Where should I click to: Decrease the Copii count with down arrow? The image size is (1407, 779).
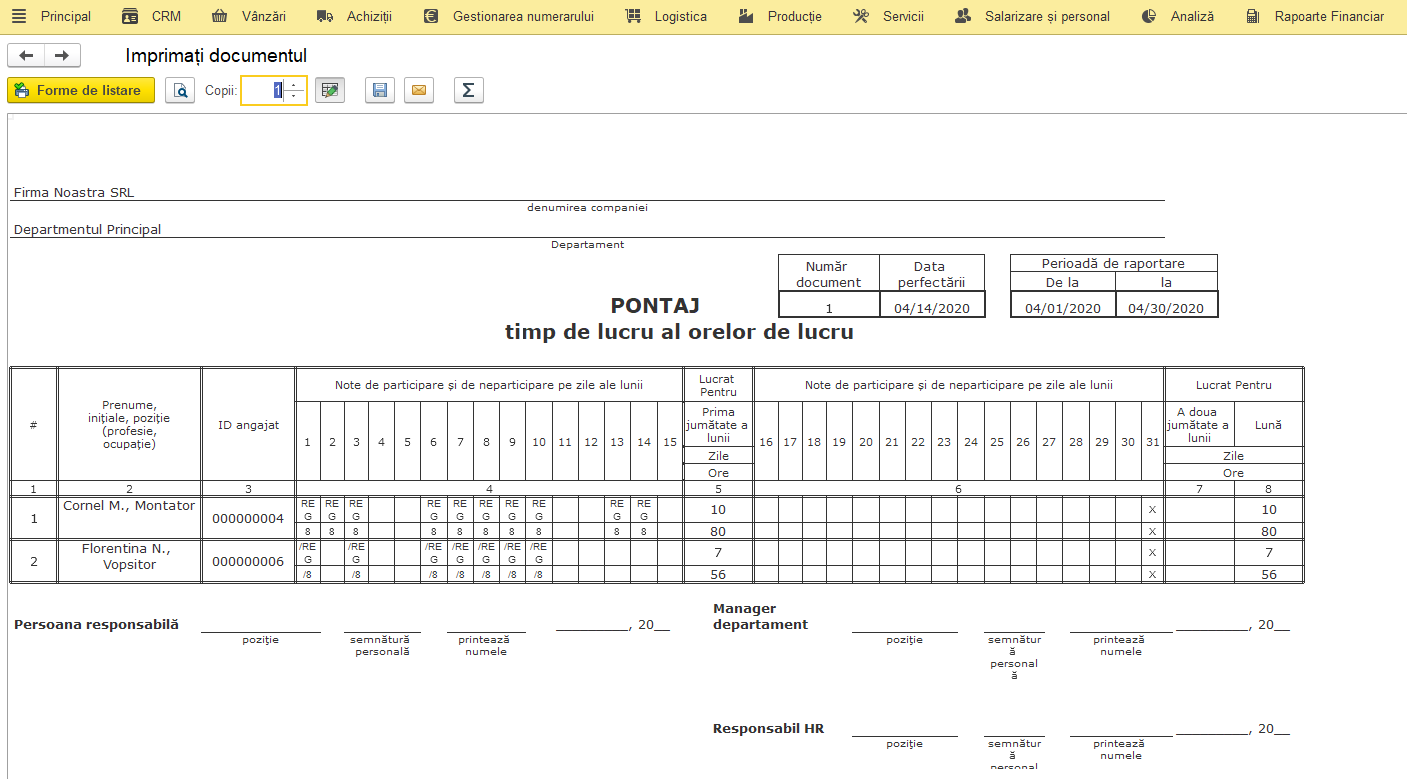click(293, 97)
